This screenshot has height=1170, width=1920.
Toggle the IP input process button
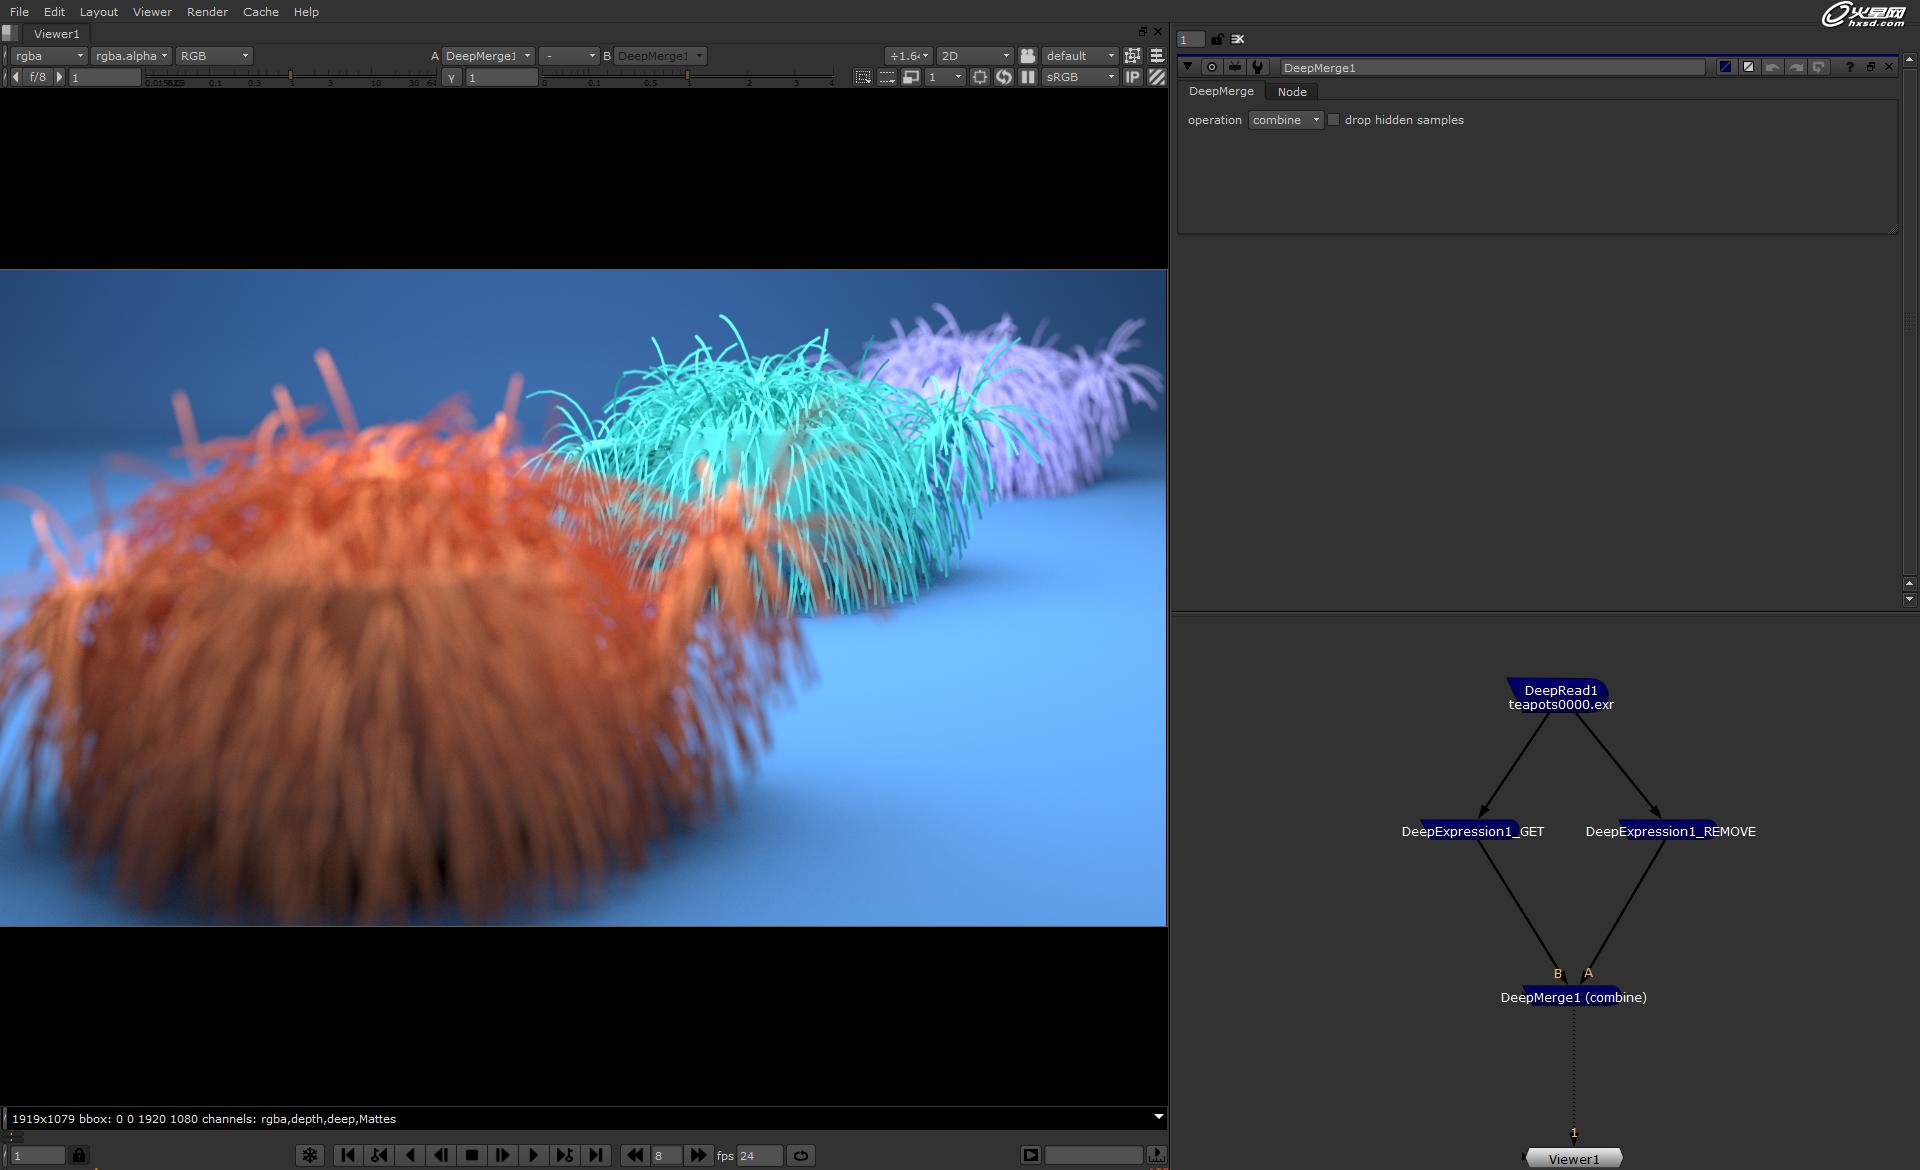pos(1132,77)
